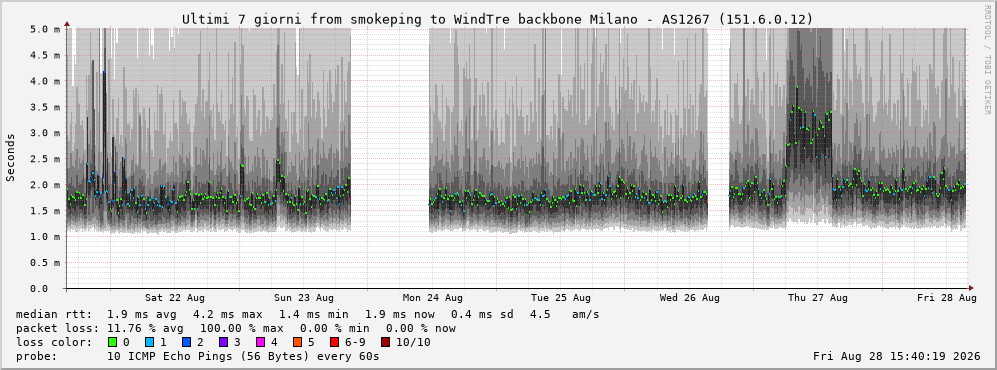Click the 'Tue 25 Aug' x-axis label
Screen dimensions: 997x370
(561, 298)
